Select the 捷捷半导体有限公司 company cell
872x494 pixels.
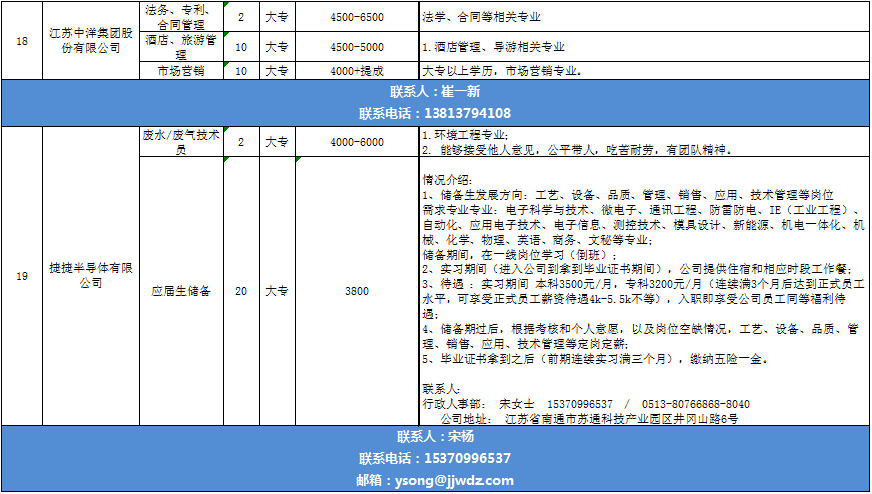[x=91, y=276]
